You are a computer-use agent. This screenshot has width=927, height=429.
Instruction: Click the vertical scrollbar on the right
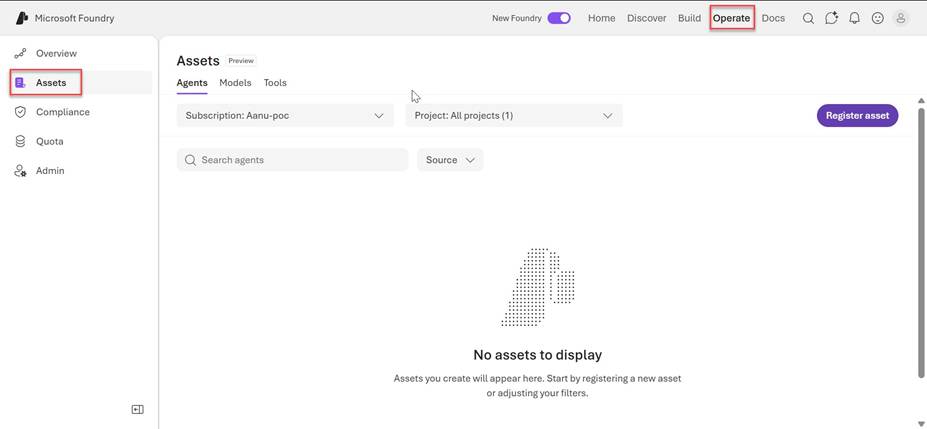coord(921,242)
